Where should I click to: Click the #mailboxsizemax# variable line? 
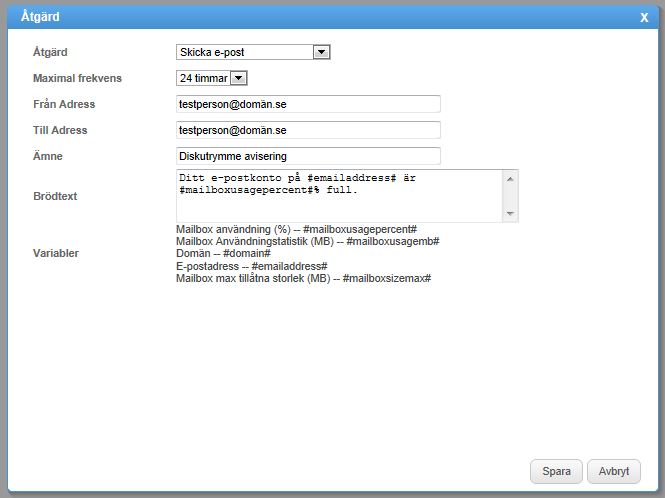tap(303, 278)
